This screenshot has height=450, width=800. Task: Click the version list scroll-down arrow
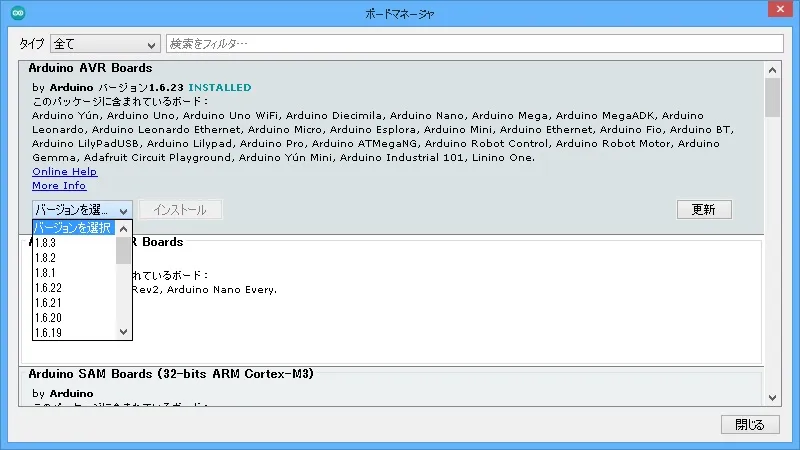pos(124,332)
